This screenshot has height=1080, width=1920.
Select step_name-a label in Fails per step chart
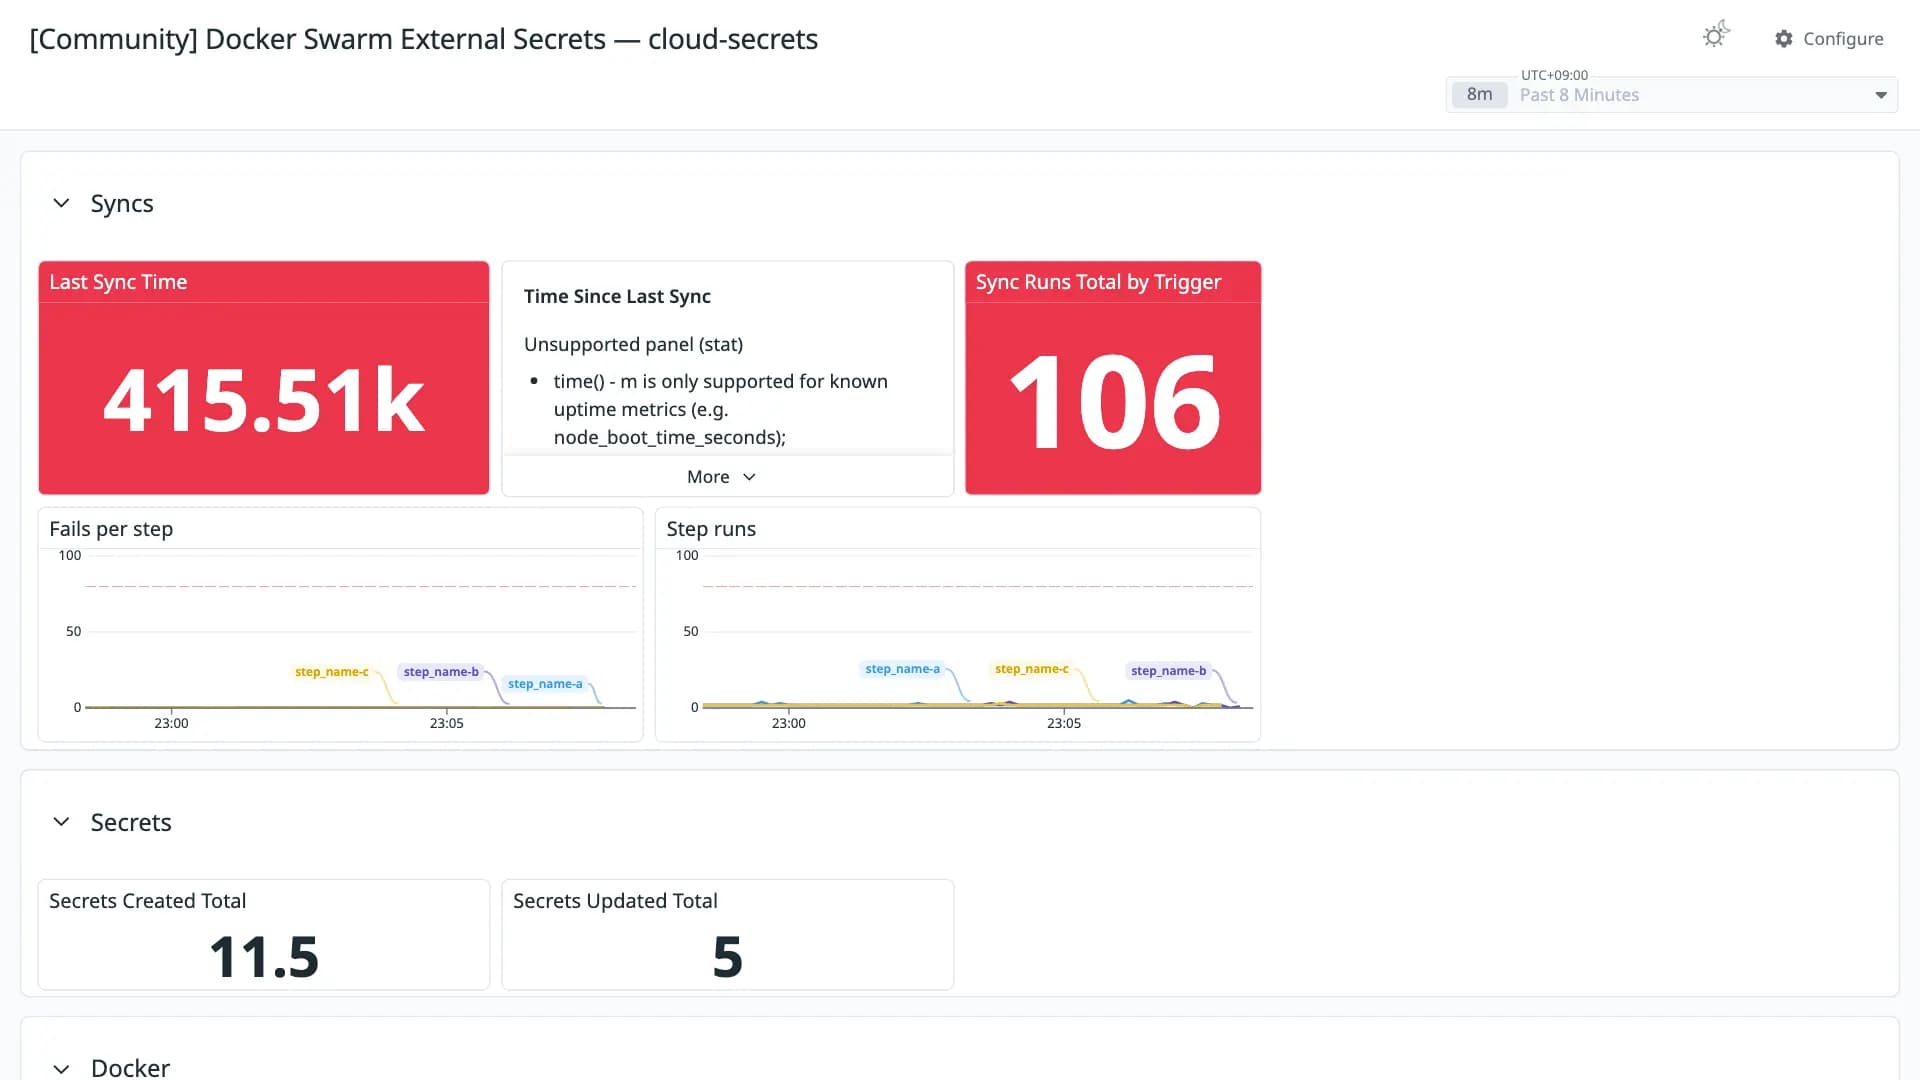(545, 684)
